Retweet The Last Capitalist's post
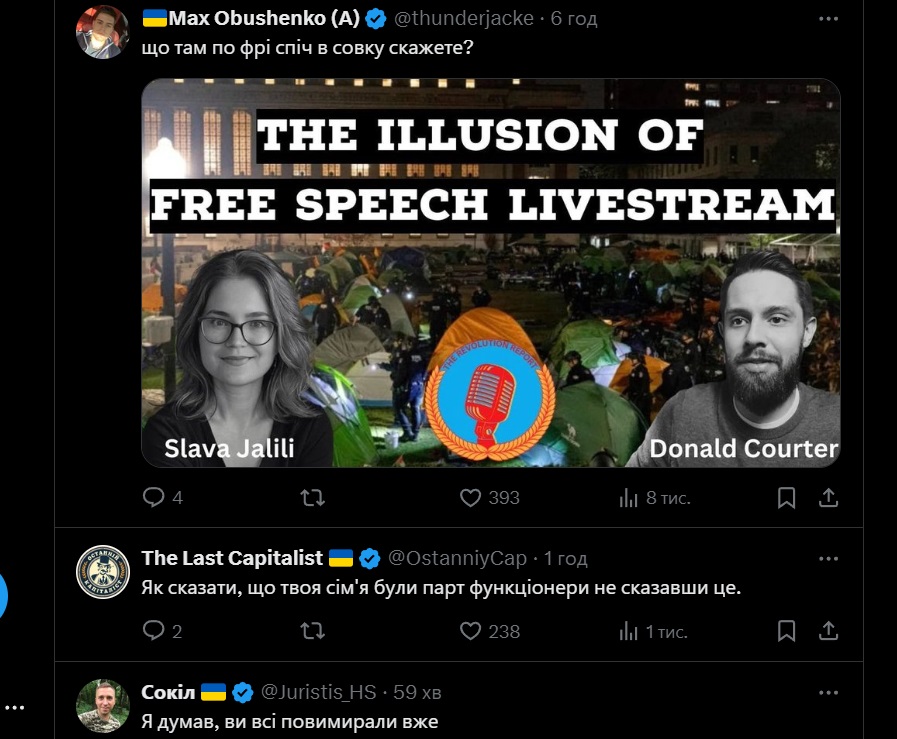This screenshot has height=739, width=897. coord(313,631)
